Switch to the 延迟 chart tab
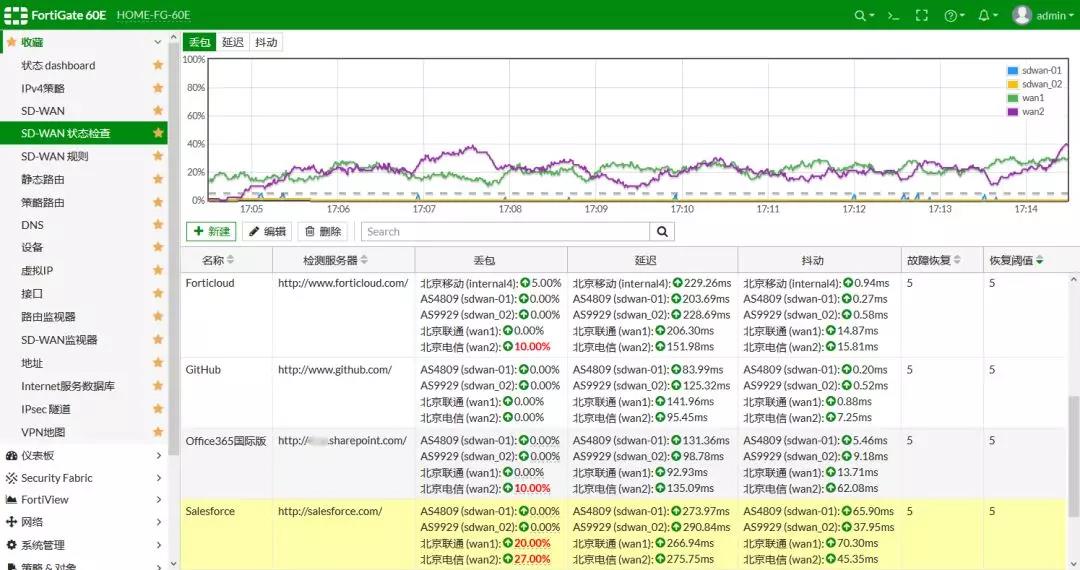 233,42
